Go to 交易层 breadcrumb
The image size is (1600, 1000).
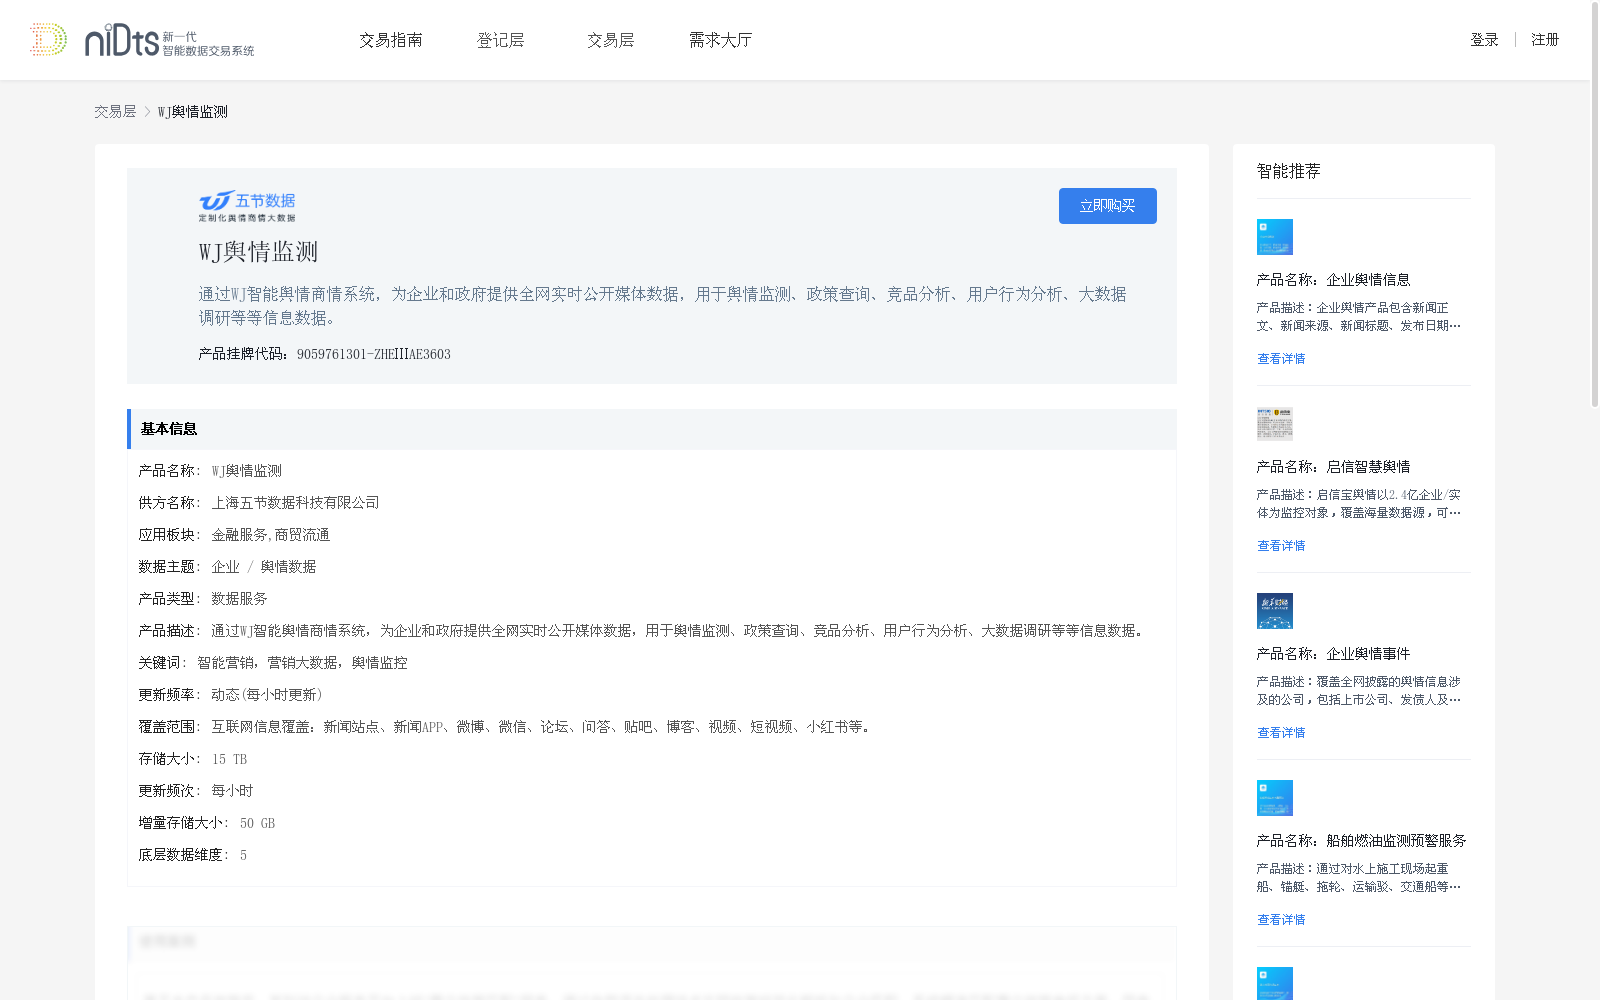(115, 112)
